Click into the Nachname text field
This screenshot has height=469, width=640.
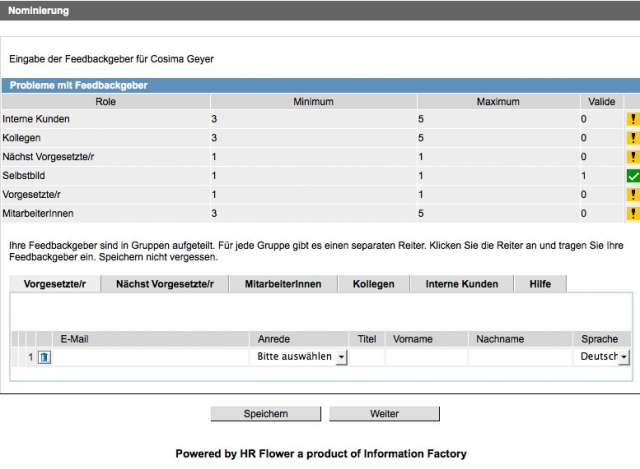point(519,357)
